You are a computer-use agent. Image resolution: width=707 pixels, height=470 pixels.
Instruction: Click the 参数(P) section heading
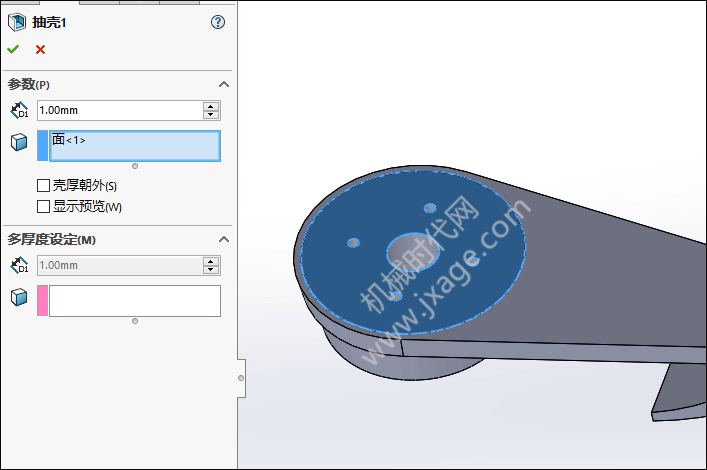[x=28, y=84]
